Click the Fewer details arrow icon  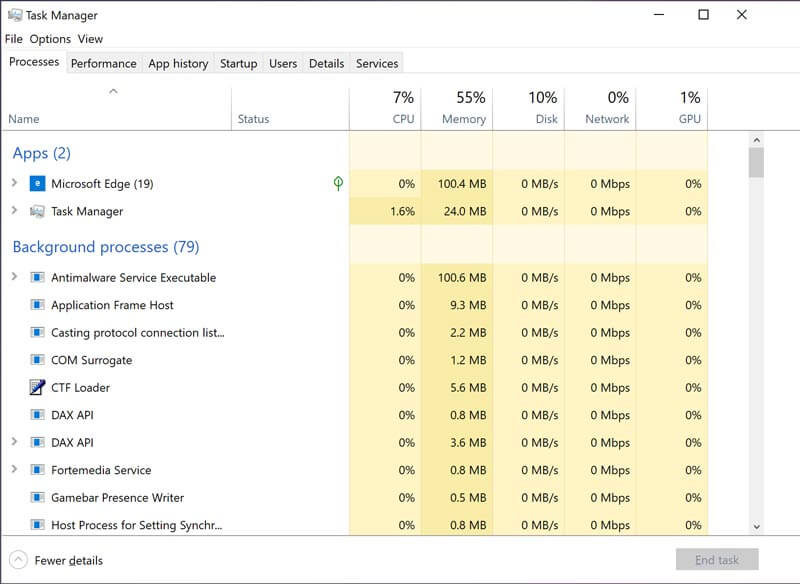click(18, 560)
